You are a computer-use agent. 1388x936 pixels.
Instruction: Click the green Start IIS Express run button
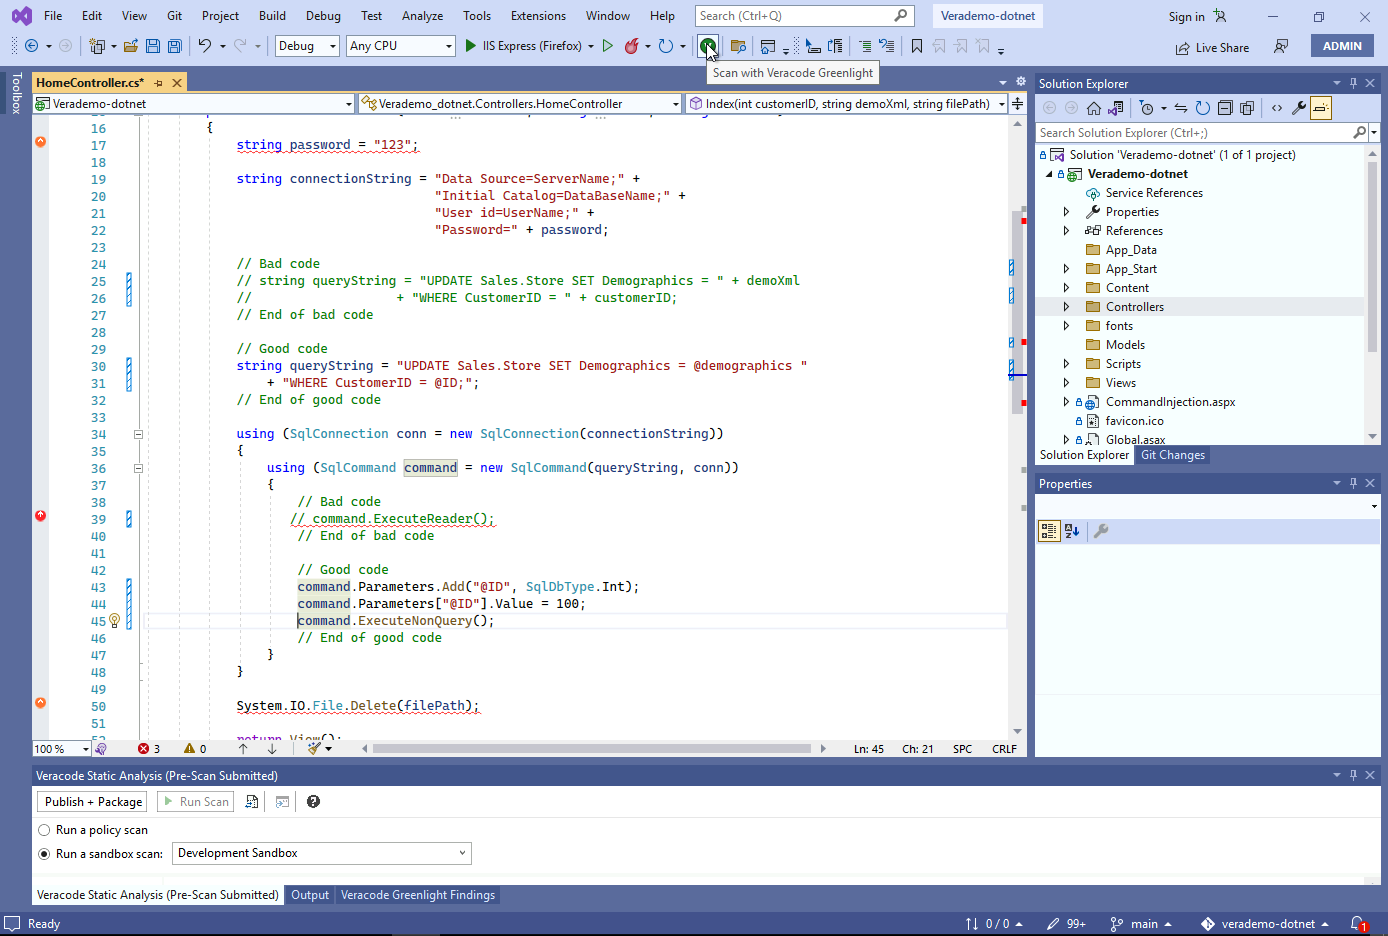click(470, 46)
